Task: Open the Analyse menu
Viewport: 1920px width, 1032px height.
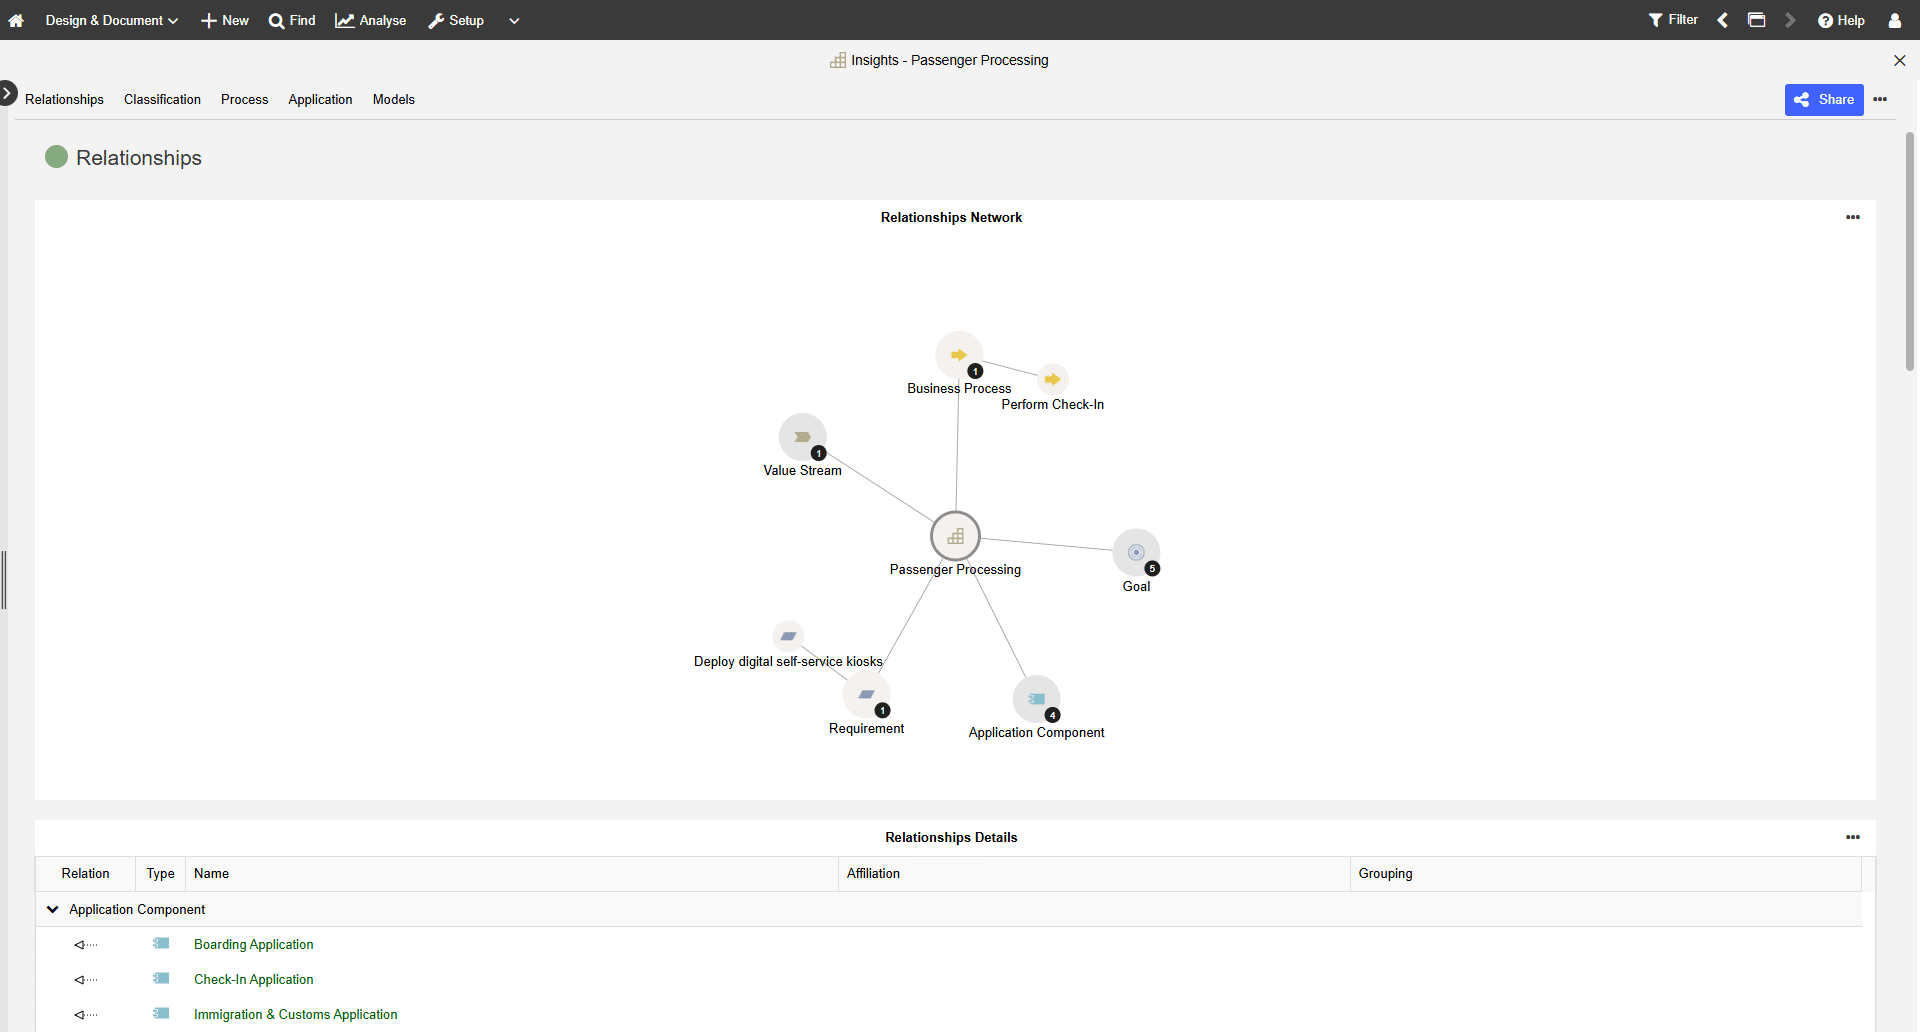Action: [371, 20]
